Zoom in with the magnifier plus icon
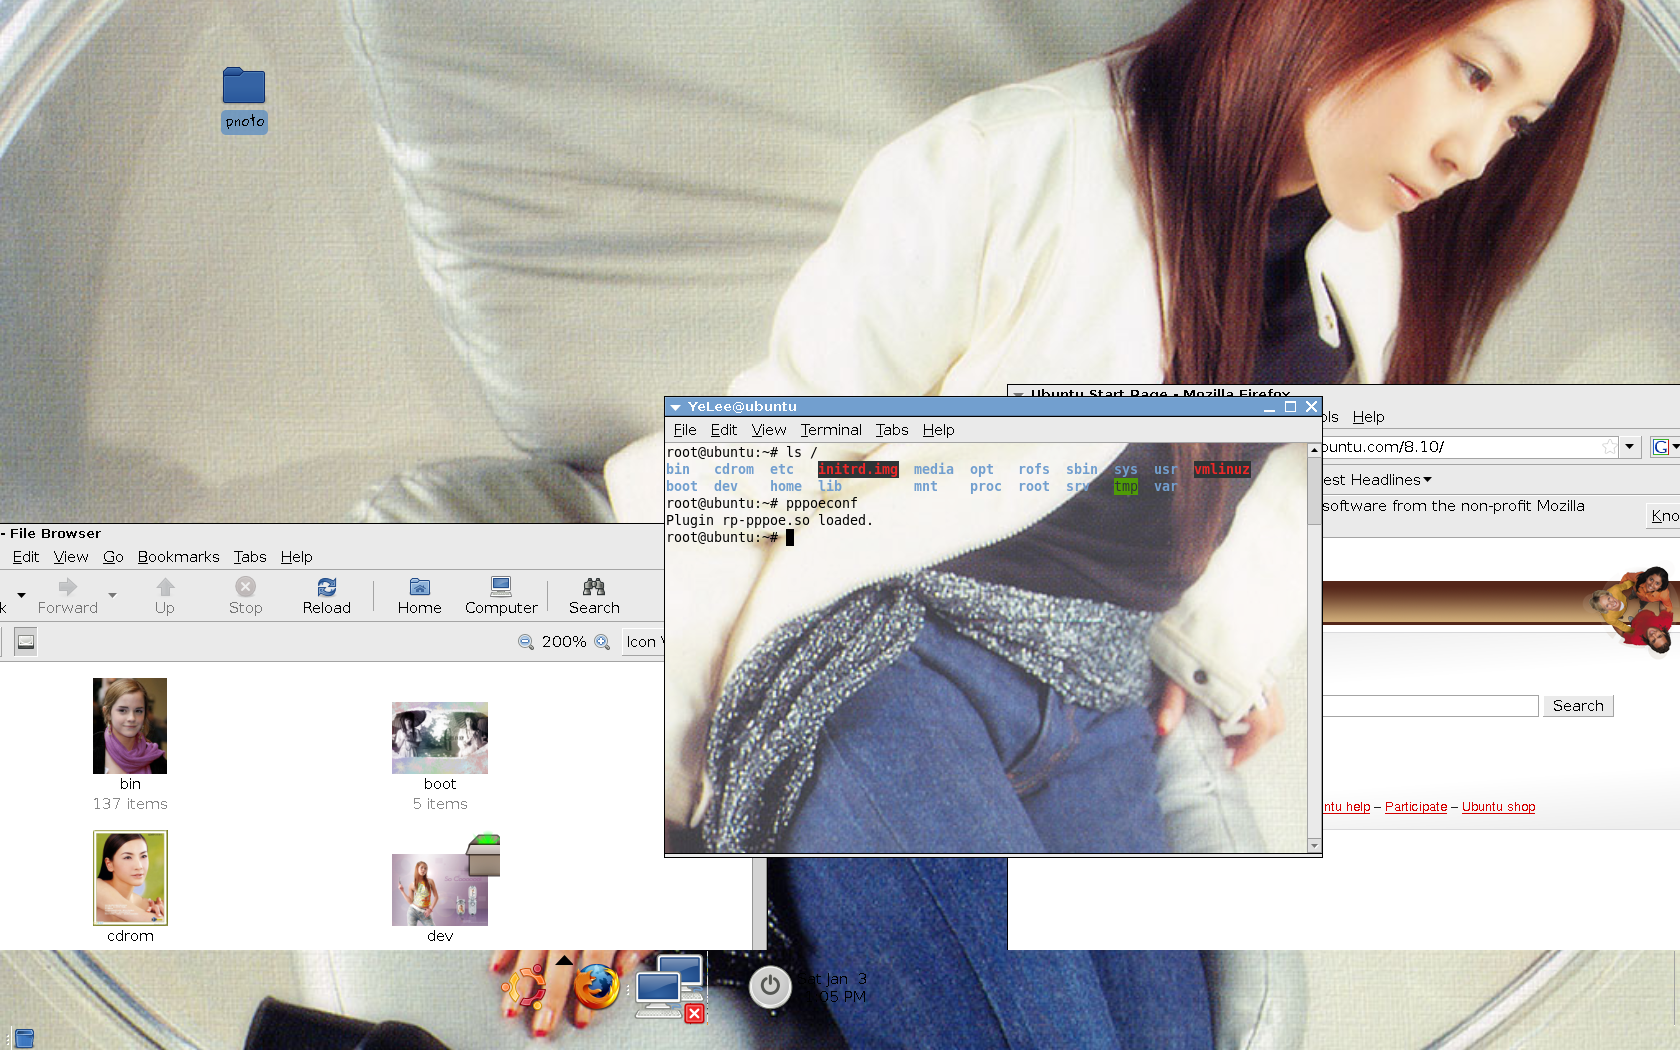 point(602,642)
